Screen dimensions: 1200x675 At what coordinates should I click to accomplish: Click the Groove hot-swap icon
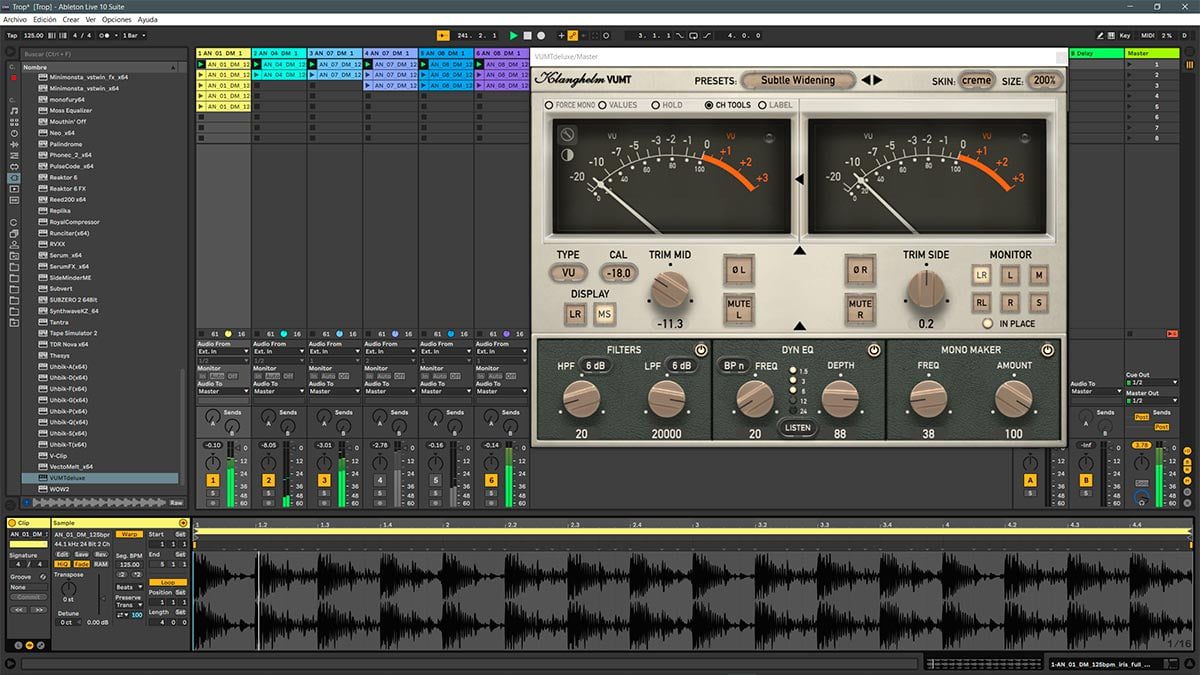43,577
